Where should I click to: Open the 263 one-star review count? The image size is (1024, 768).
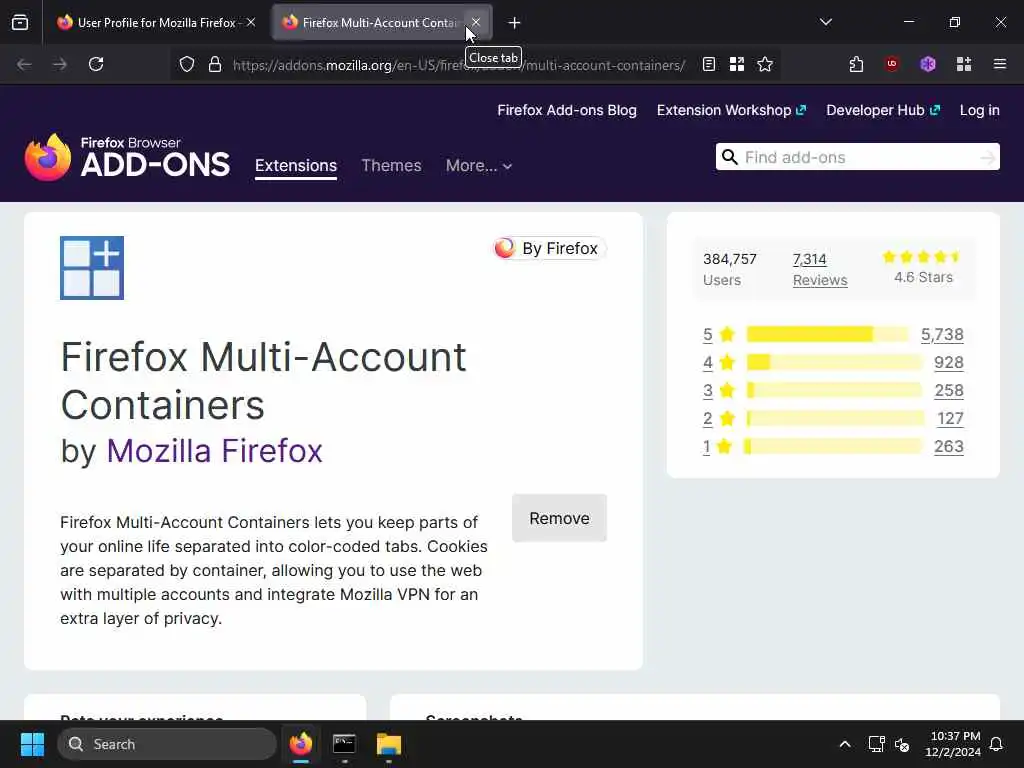[x=949, y=447]
